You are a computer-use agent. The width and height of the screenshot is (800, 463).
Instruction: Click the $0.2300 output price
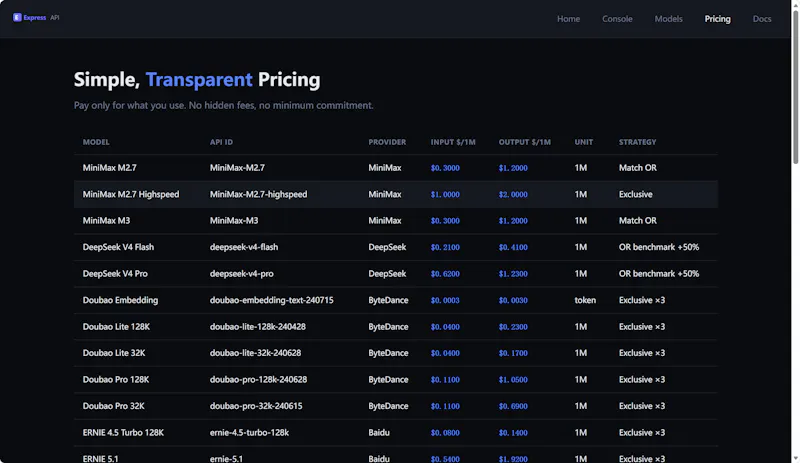(x=513, y=327)
